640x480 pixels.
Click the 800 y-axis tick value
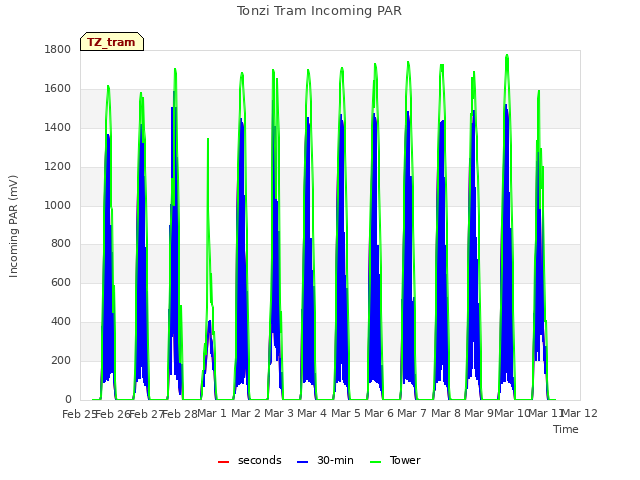[61, 244]
